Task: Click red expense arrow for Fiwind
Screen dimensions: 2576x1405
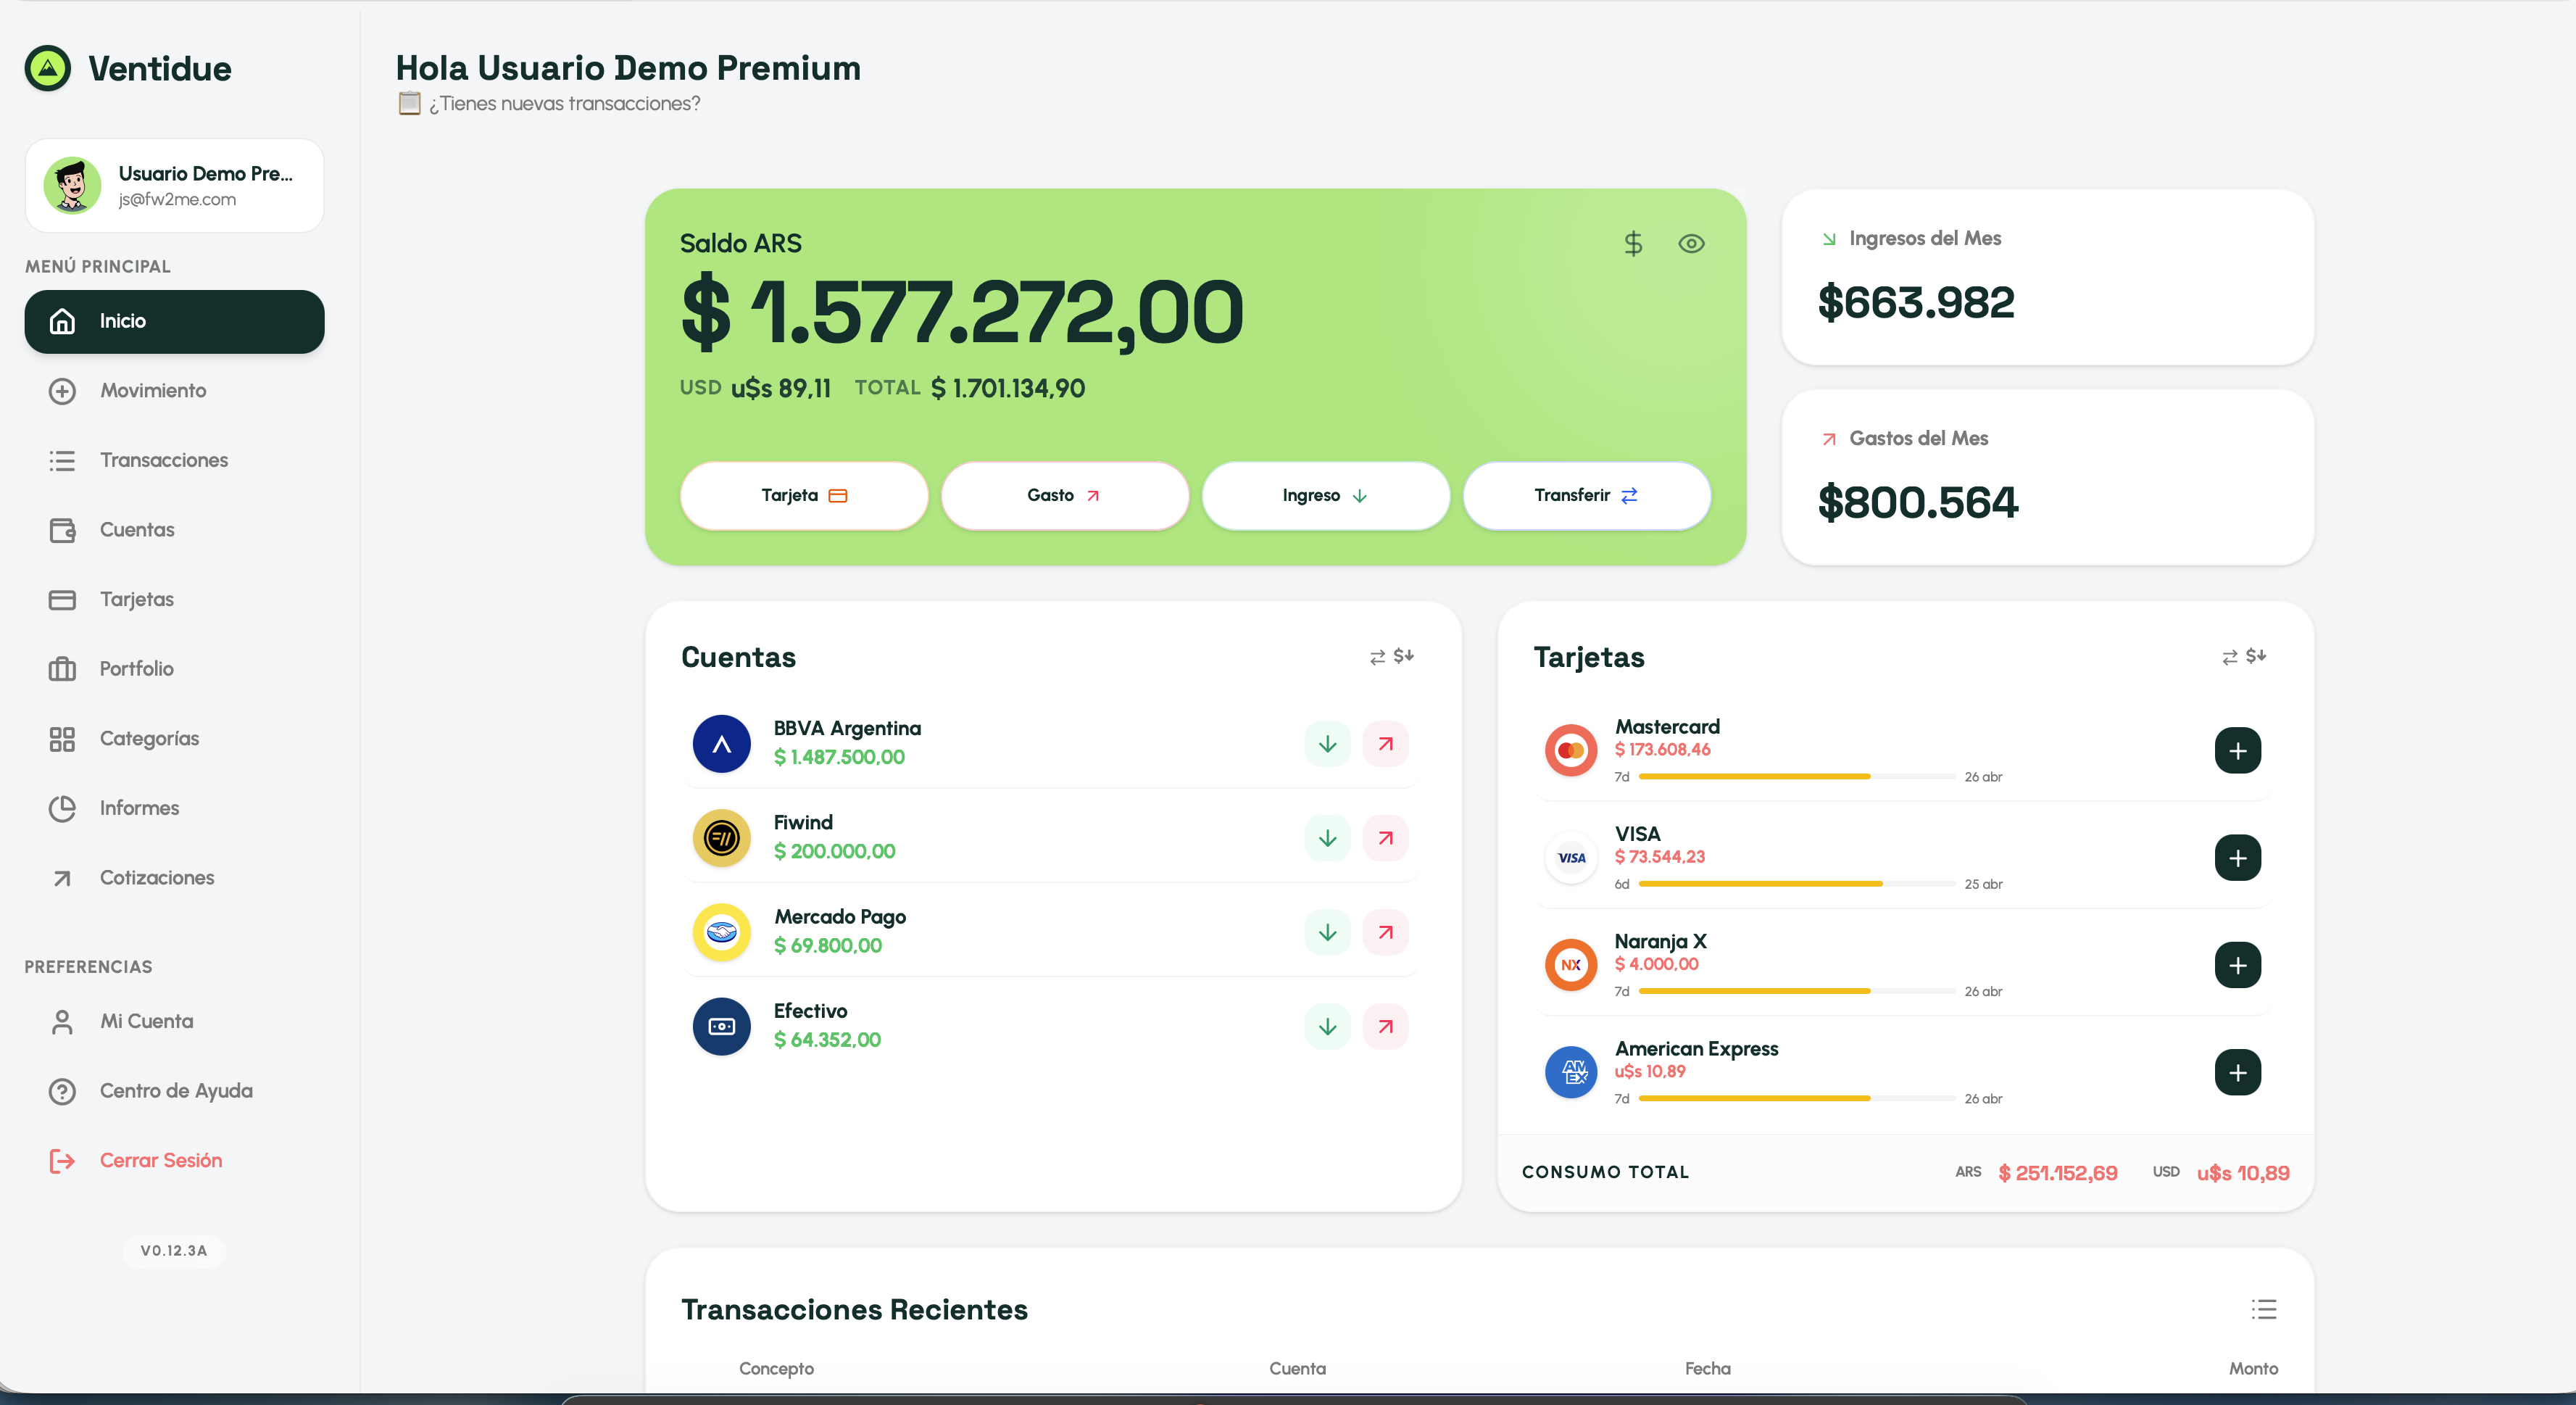Action: (1385, 838)
